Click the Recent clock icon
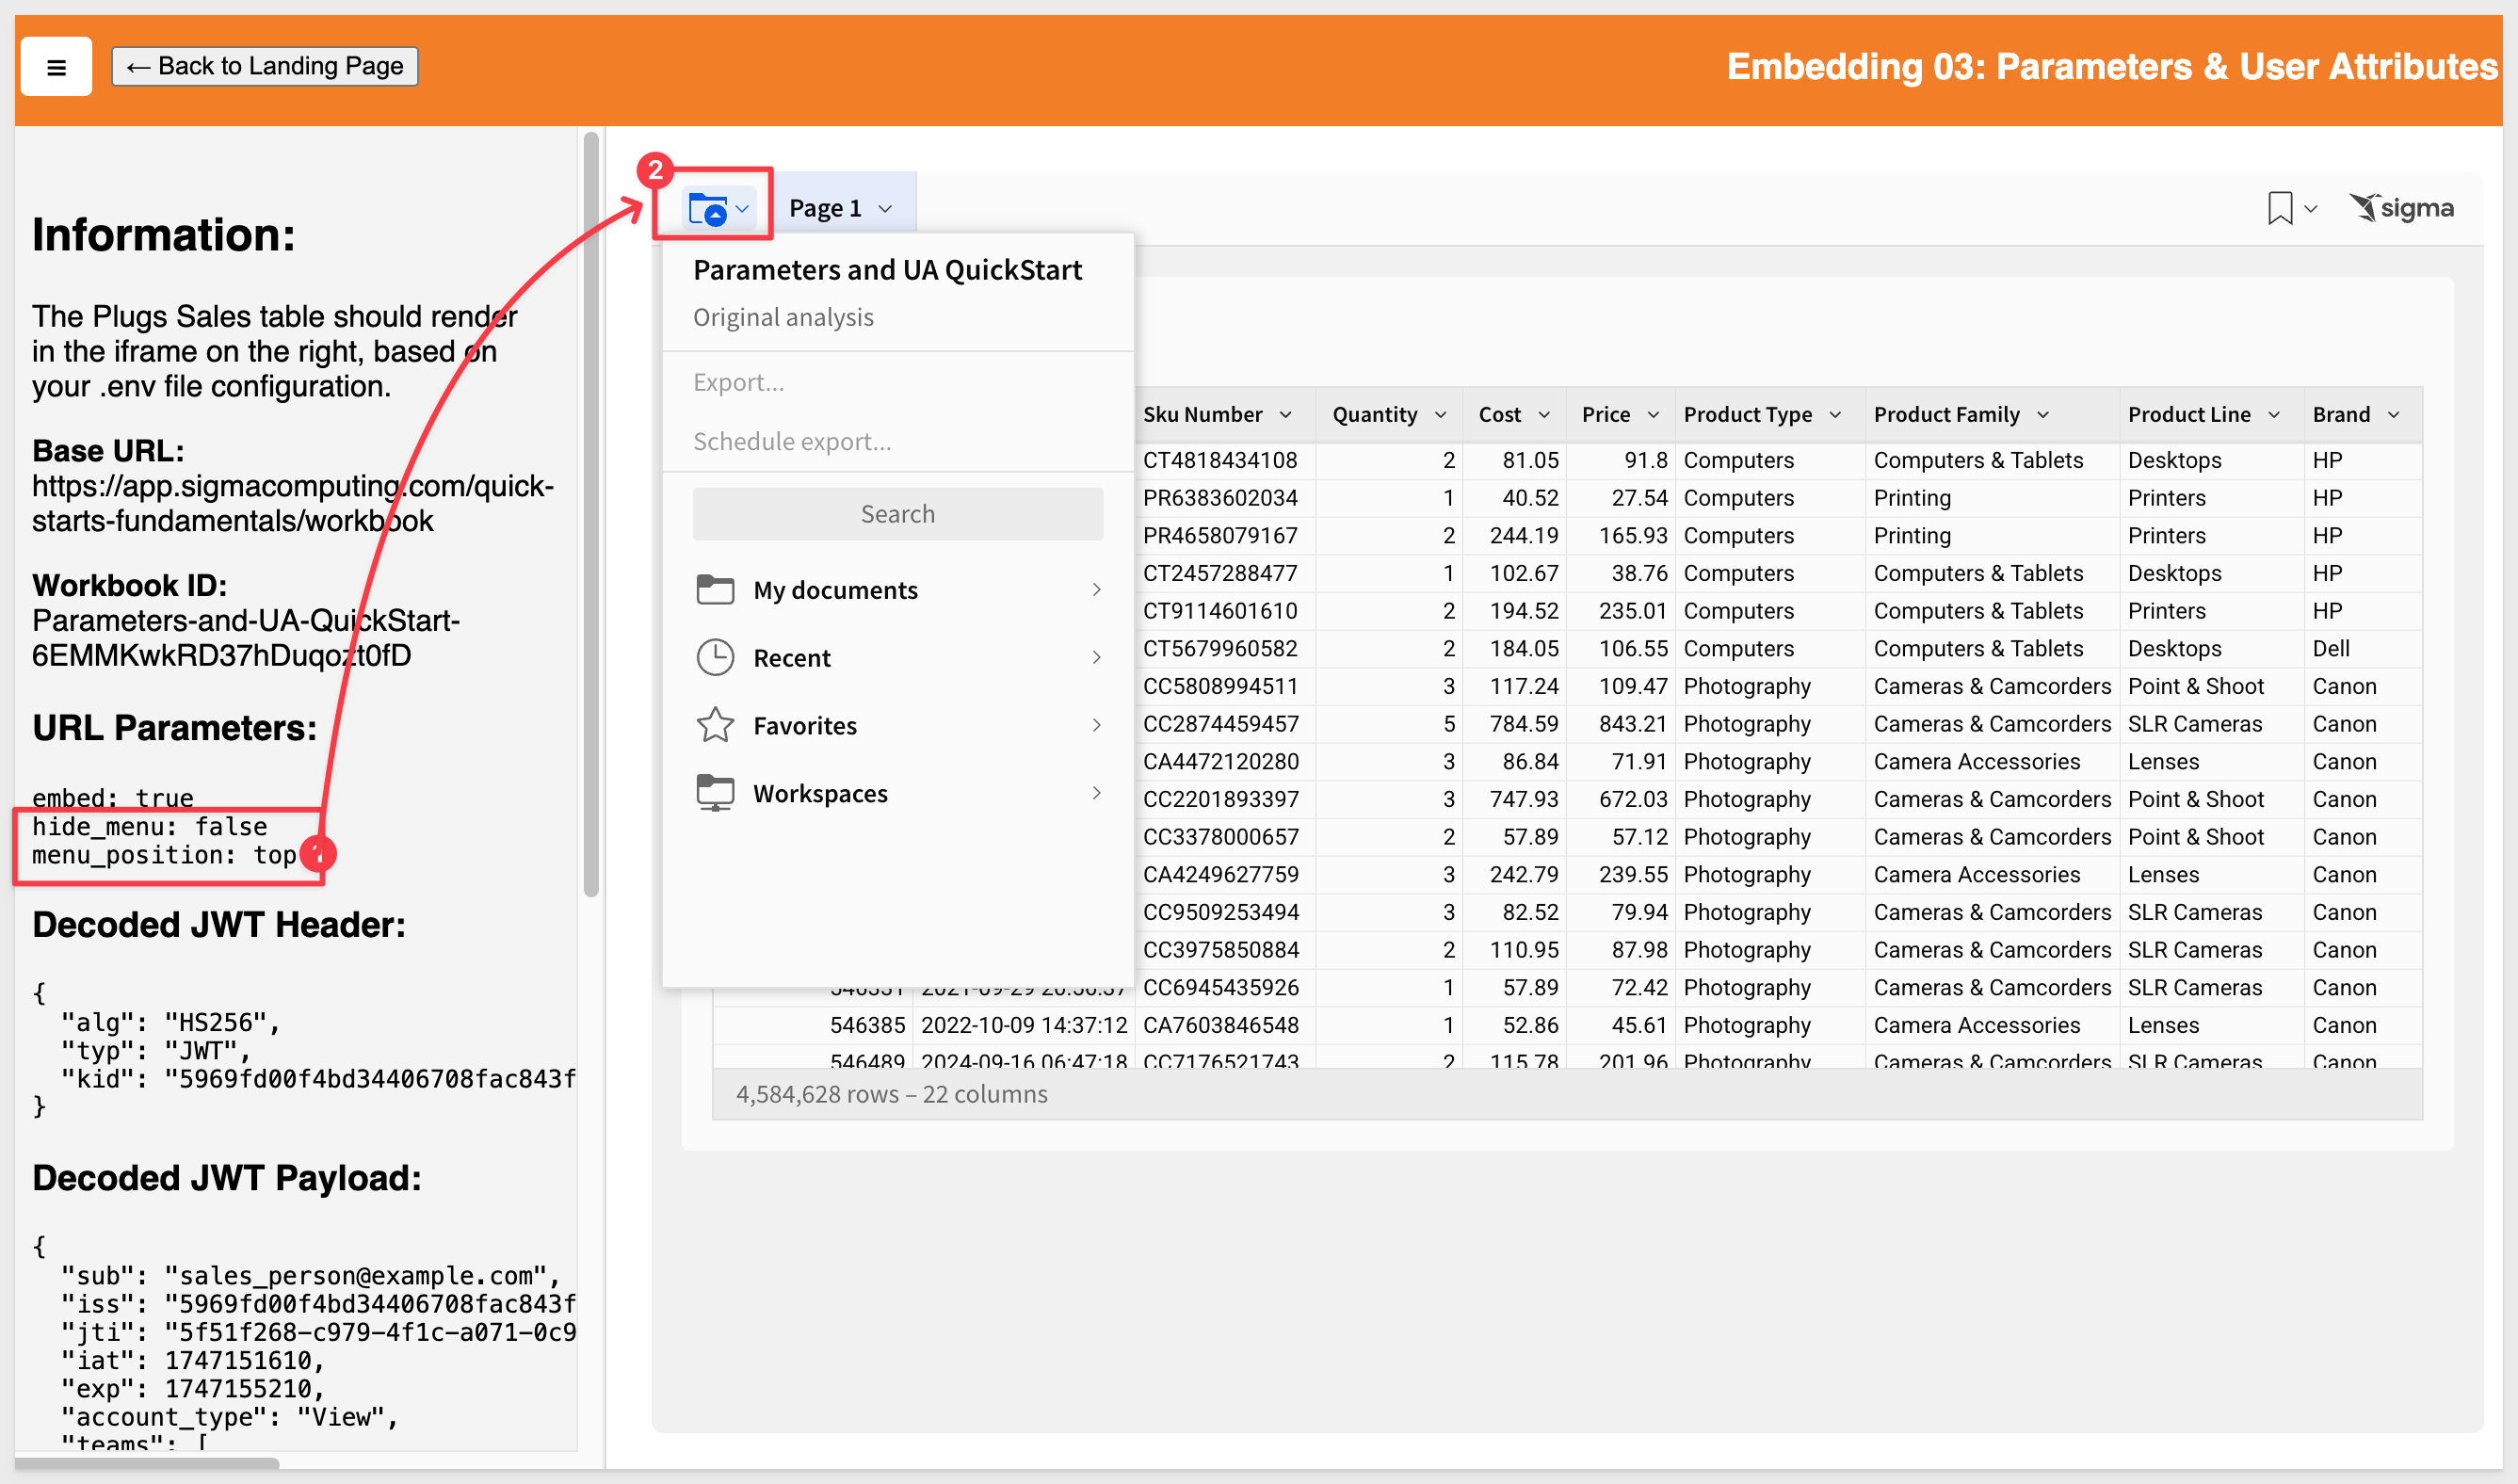2518x1484 pixels. (x=715, y=658)
